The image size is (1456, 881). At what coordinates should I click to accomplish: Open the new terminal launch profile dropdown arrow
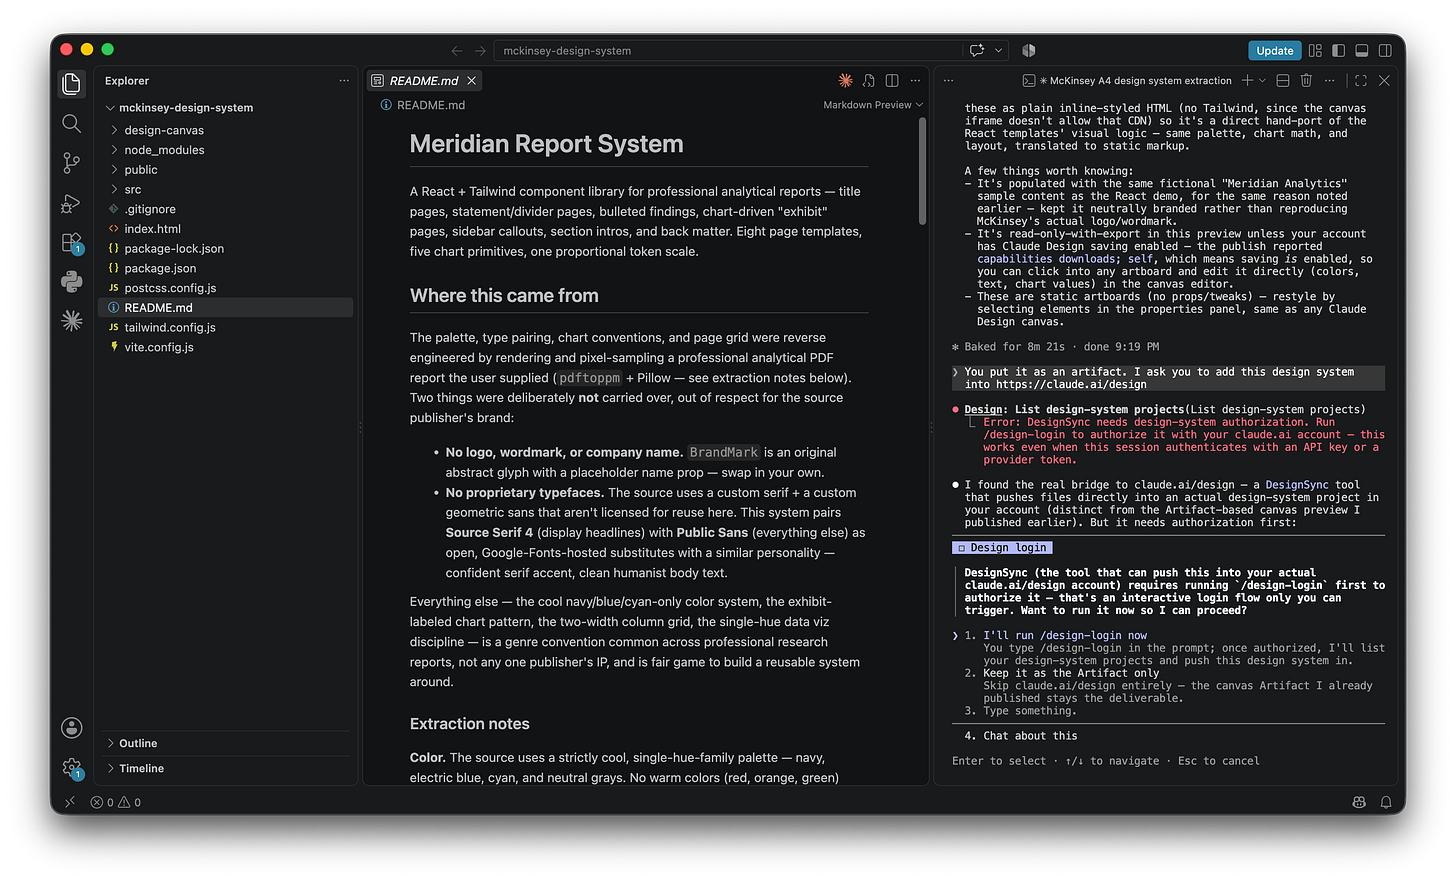pyautogui.click(x=1262, y=80)
